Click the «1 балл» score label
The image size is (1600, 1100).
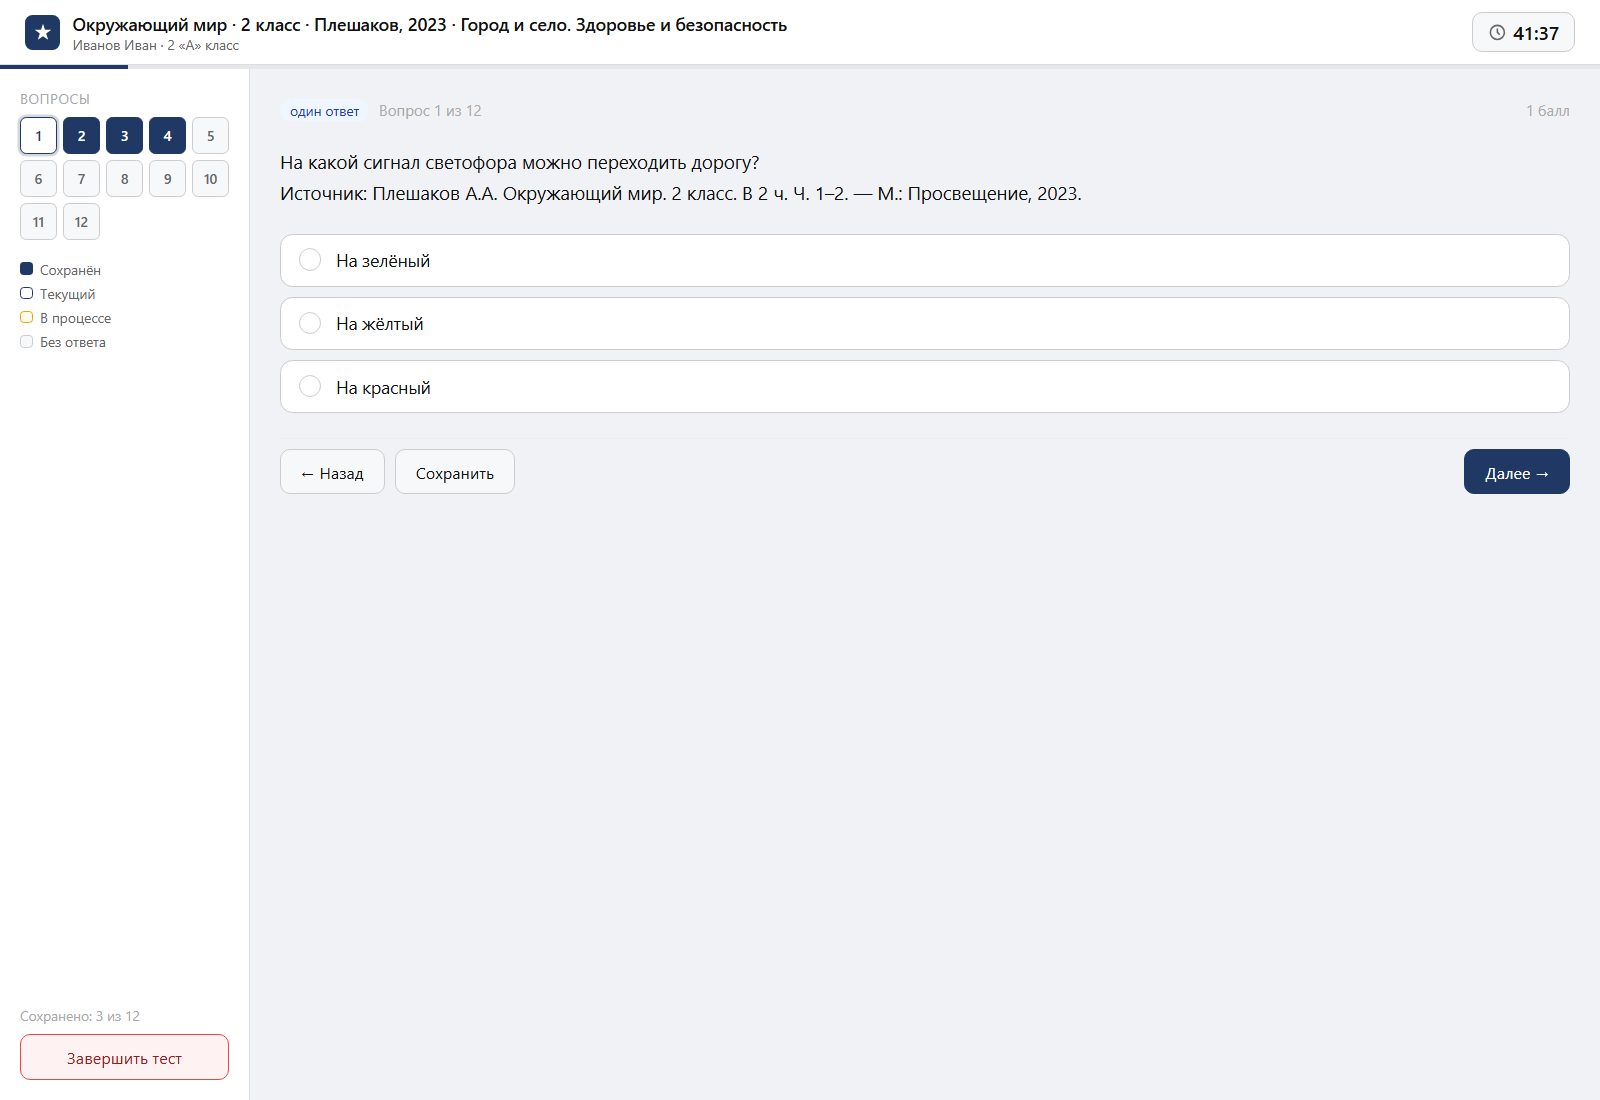pos(1547,111)
